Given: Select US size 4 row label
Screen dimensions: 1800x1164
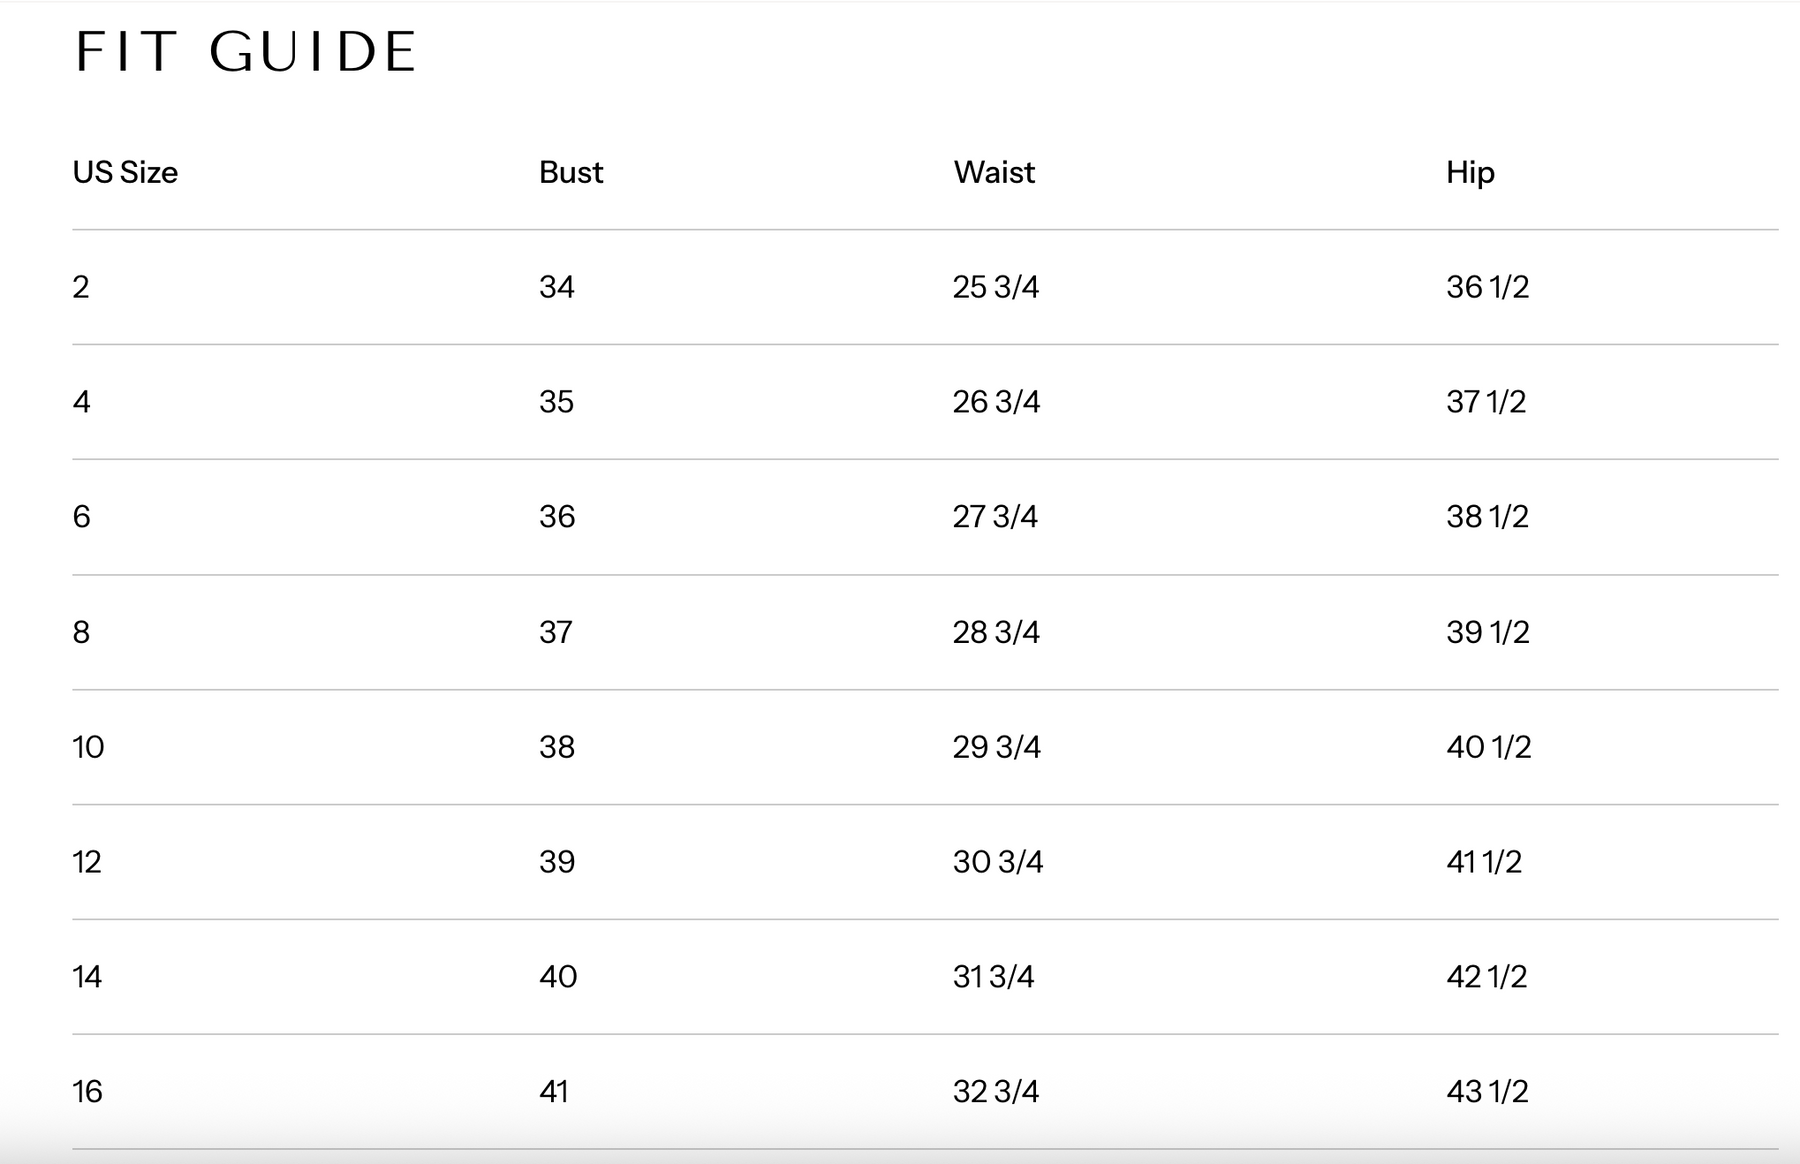Looking at the screenshot, I should click(82, 402).
